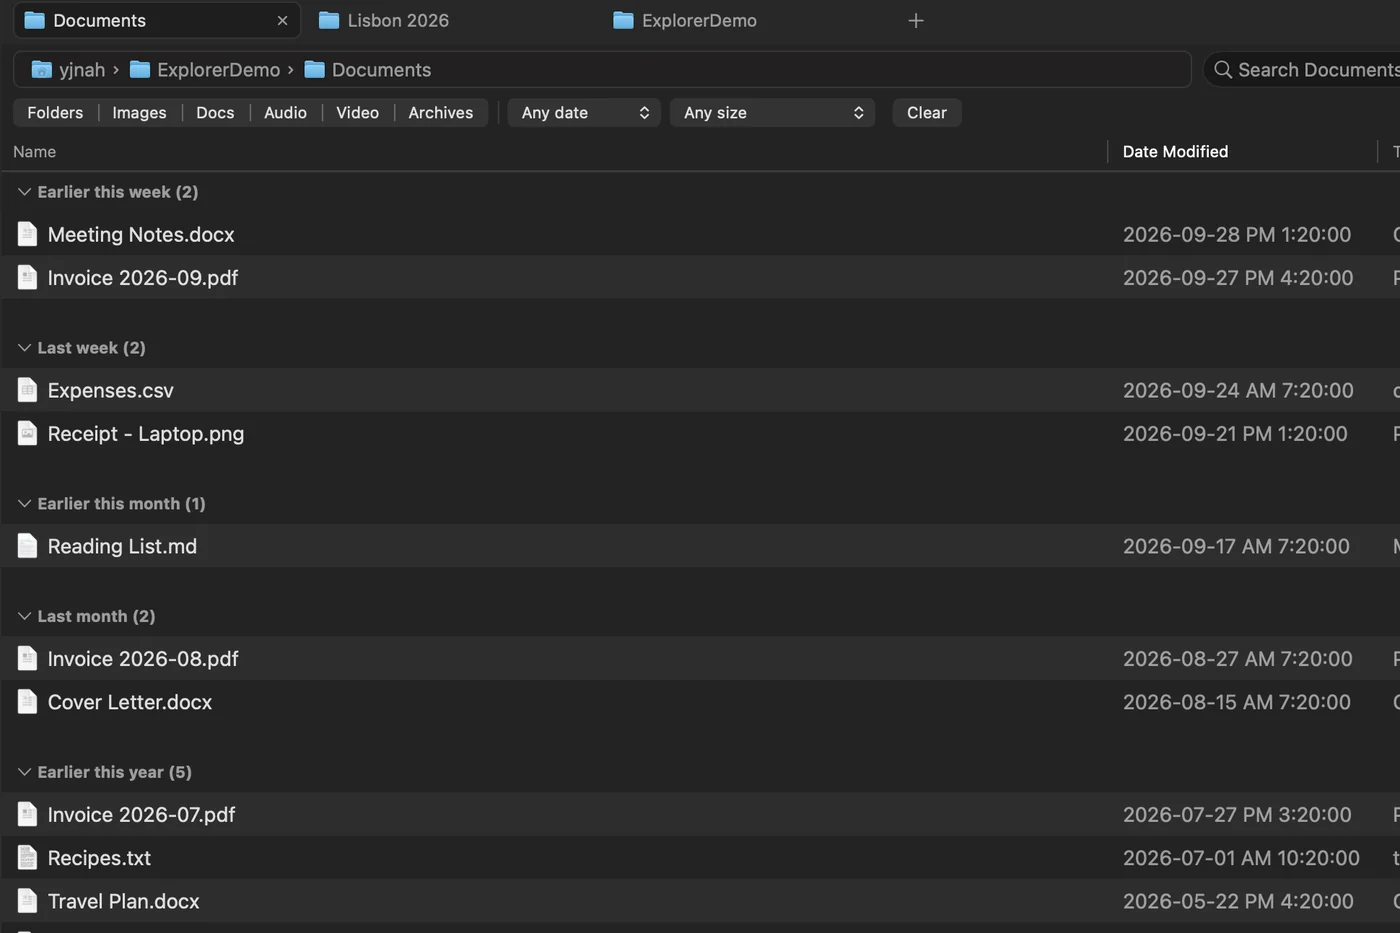Click the Recipes.txt file icon
Image resolution: width=1400 pixels, height=933 pixels.
(x=27, y=858)
